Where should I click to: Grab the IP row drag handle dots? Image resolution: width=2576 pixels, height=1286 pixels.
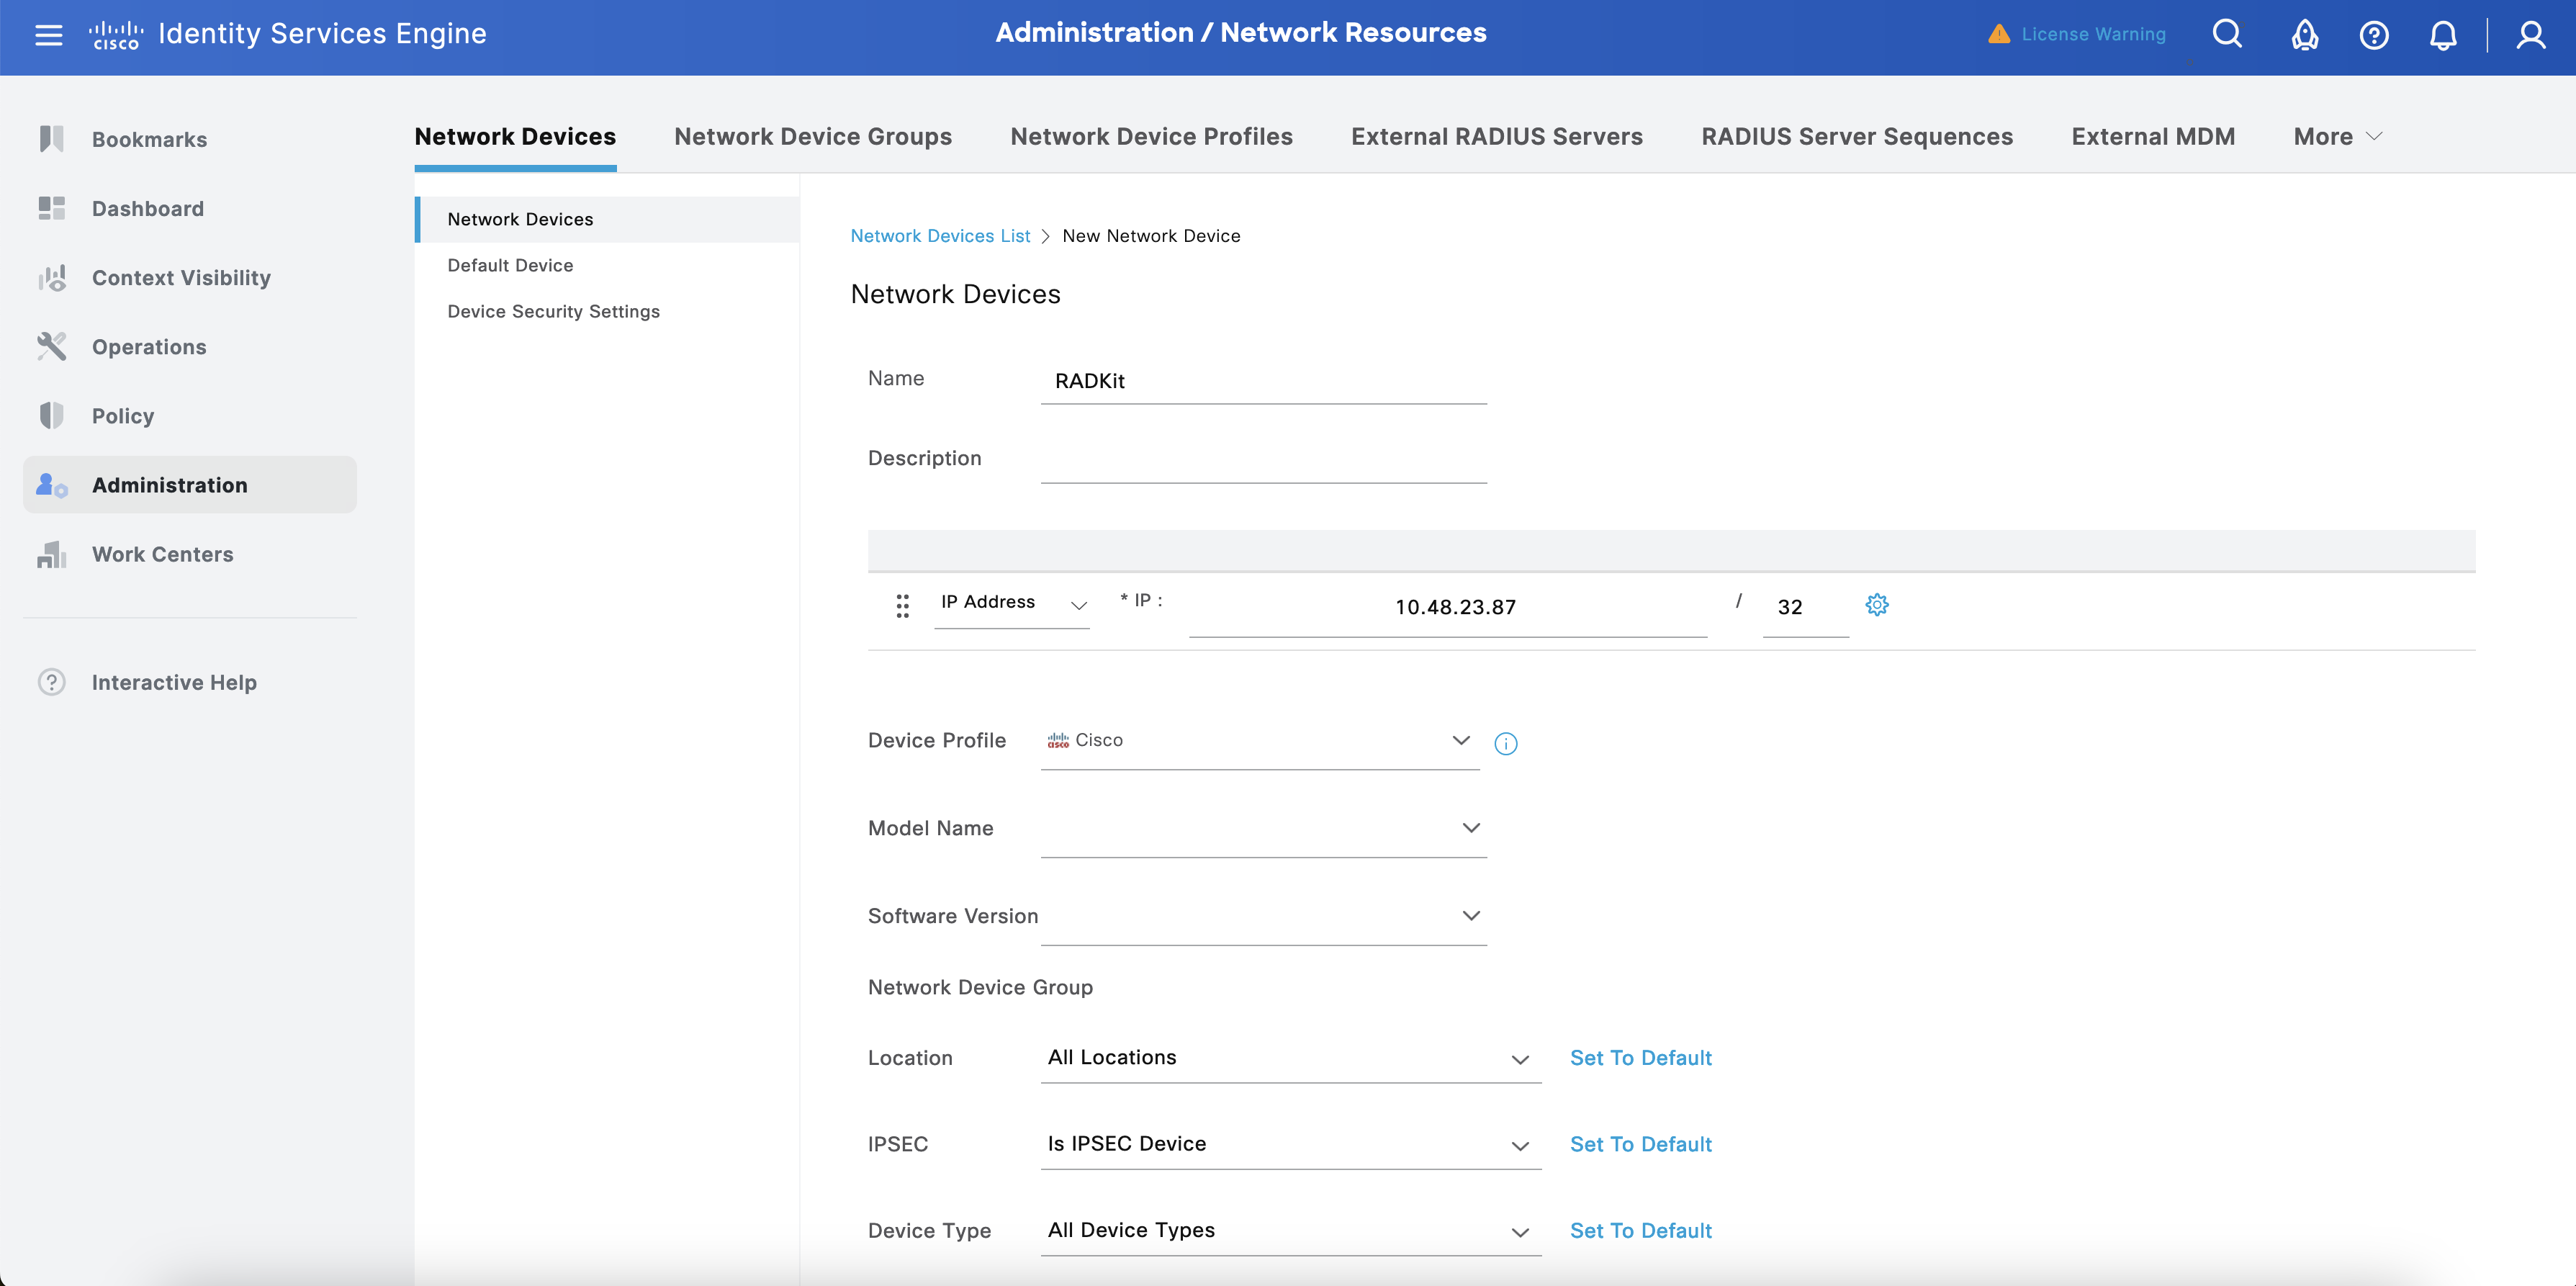tap(902, 606)
